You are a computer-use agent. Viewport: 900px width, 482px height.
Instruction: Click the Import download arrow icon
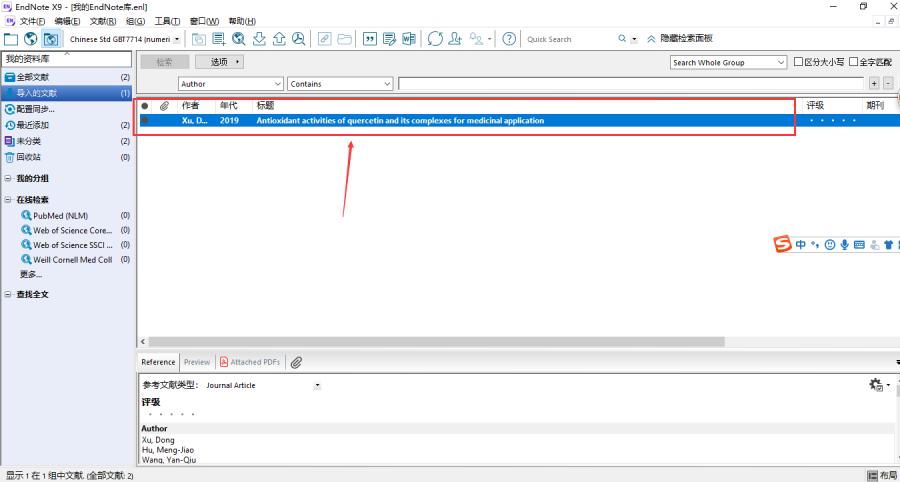coord(259,39)
